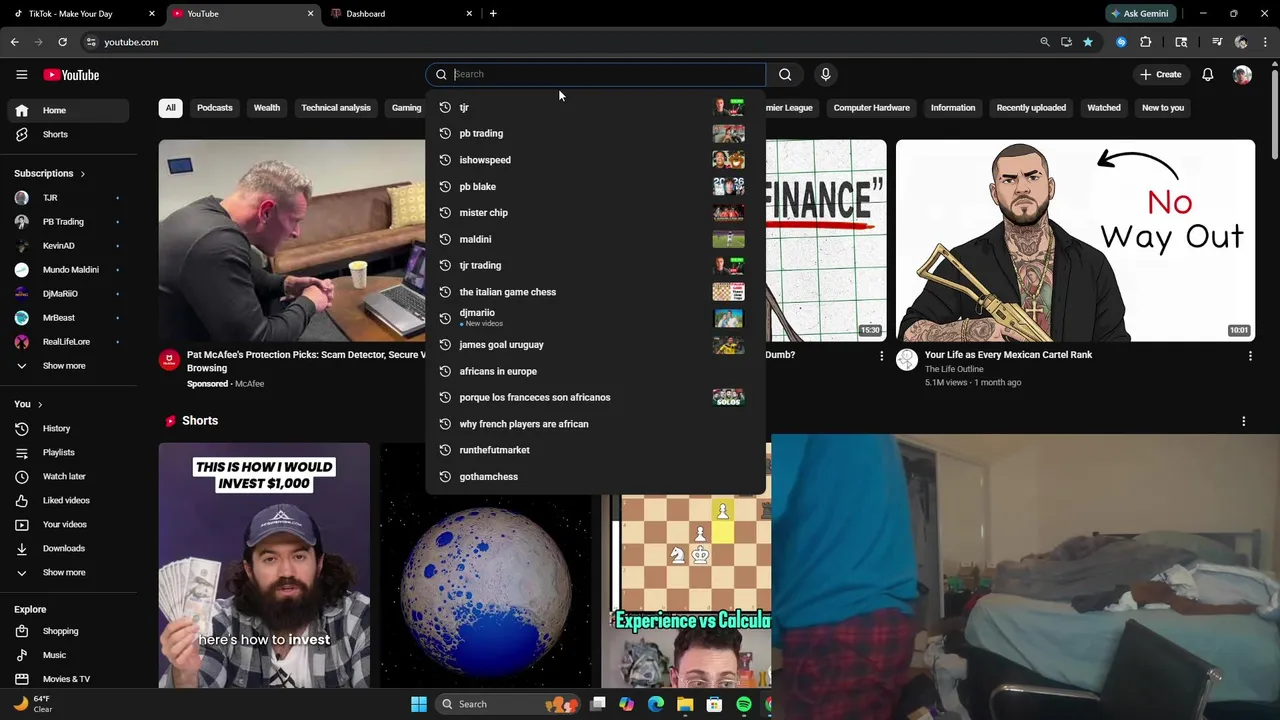This screenshot has width=1280, height=720.
Task: Click Ask Gemini button
Action: (1140, 14)
